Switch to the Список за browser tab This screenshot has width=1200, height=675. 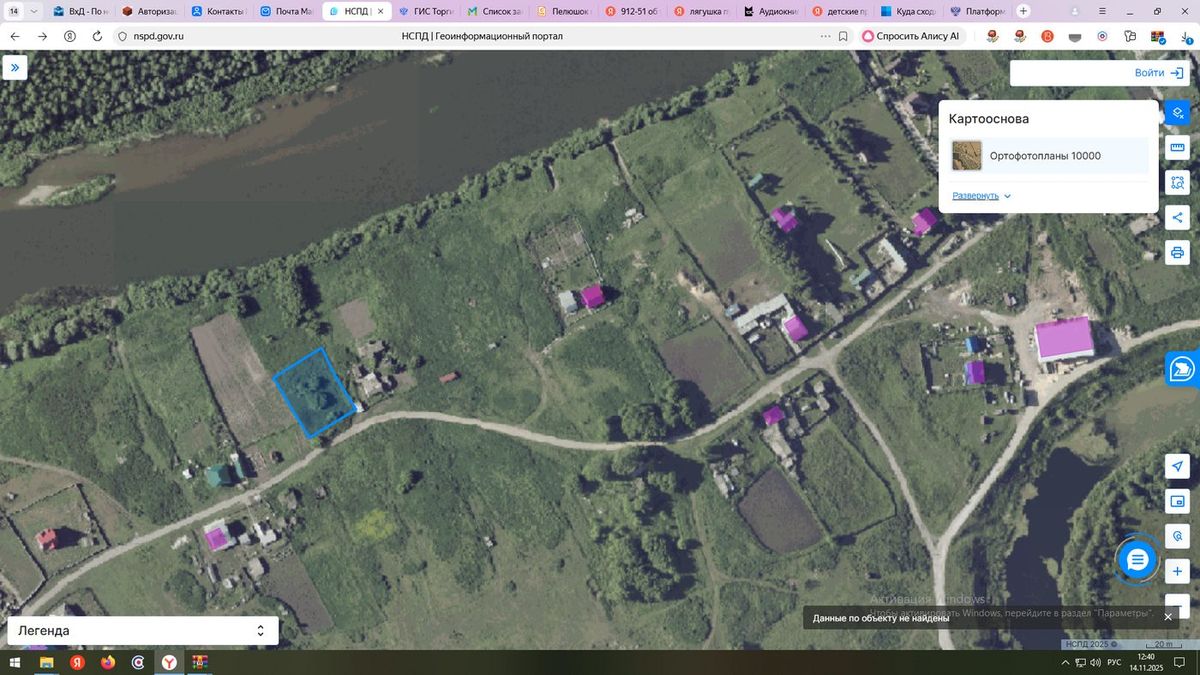(x=496, y=11)
